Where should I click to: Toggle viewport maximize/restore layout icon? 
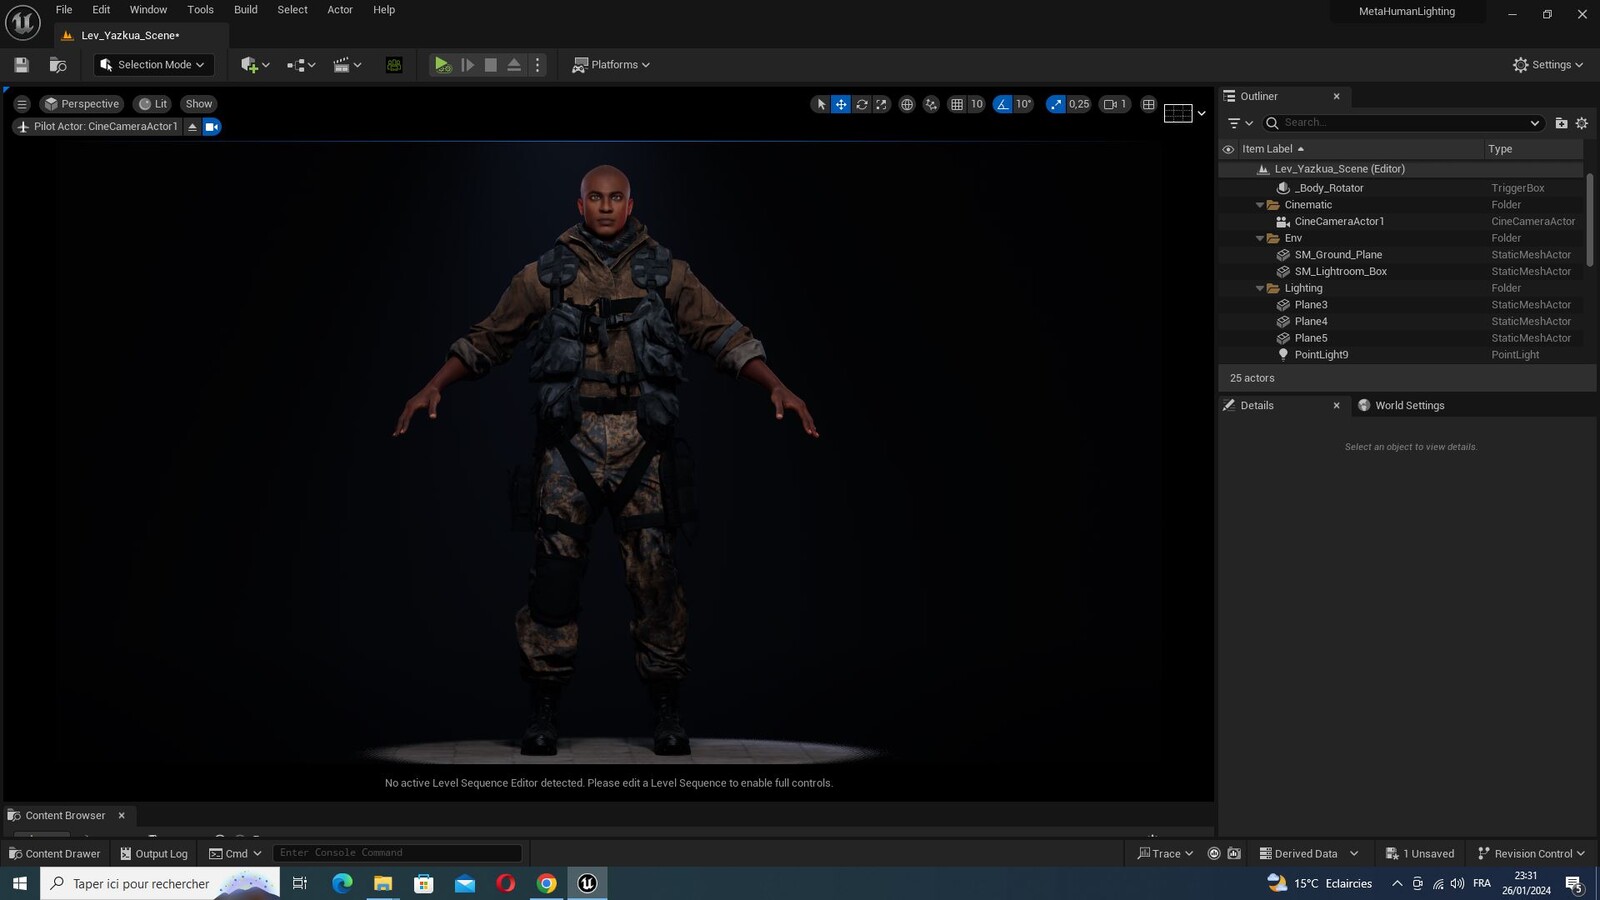coord(1149,104)
